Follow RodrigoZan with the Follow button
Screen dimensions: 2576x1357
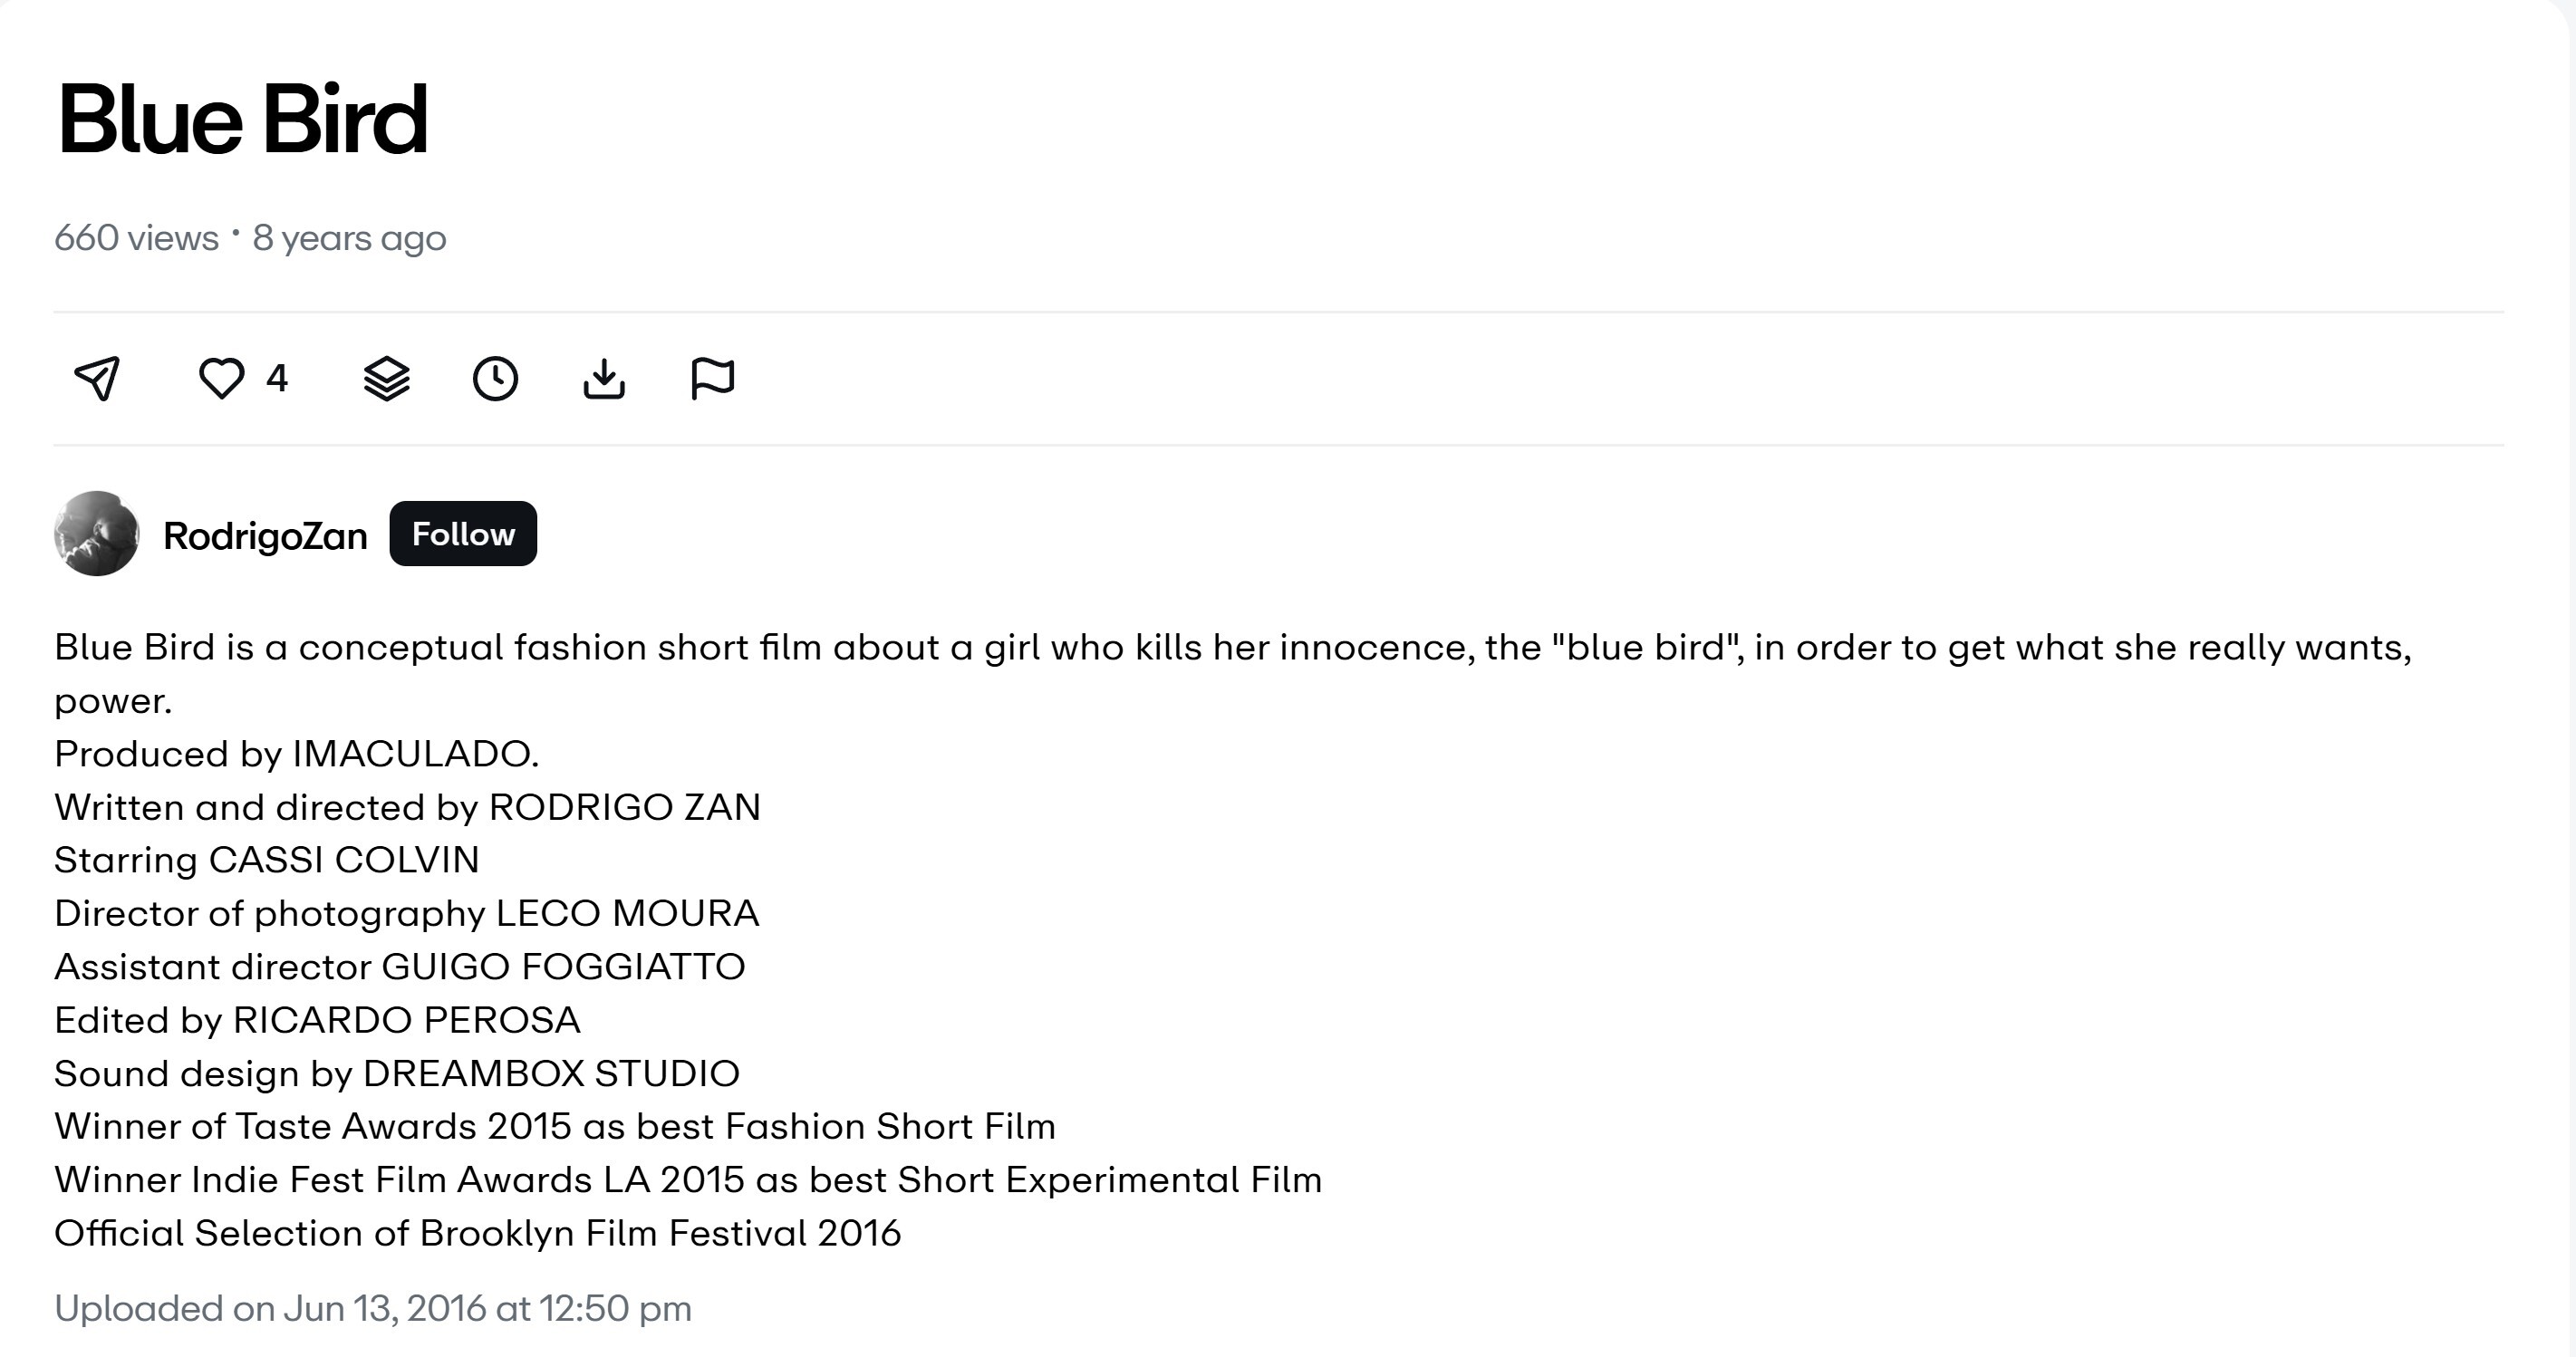(x=463, y=533)
